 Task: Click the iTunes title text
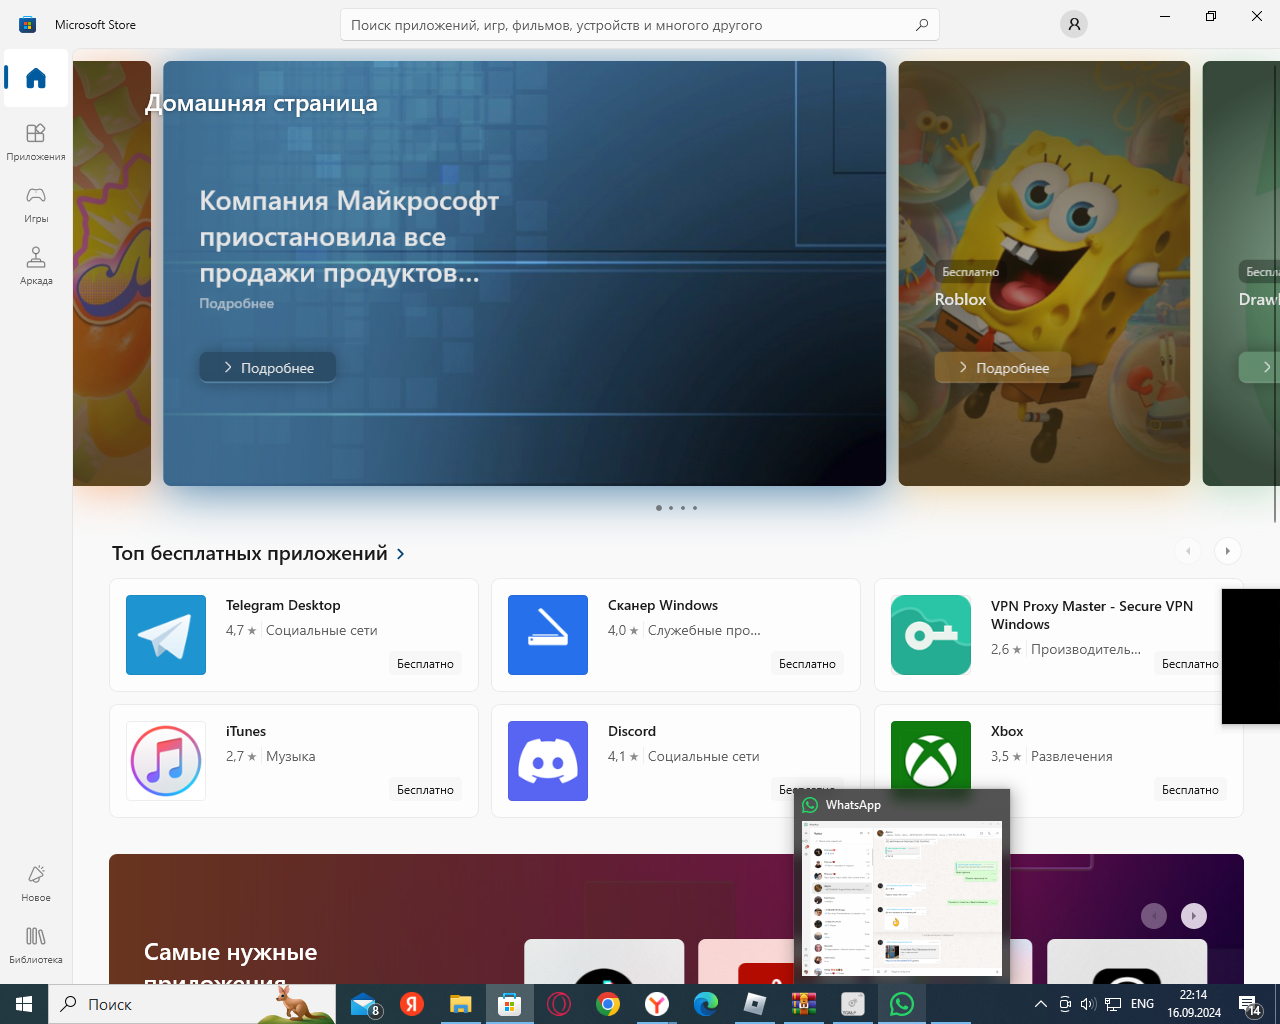click(246, 731)
